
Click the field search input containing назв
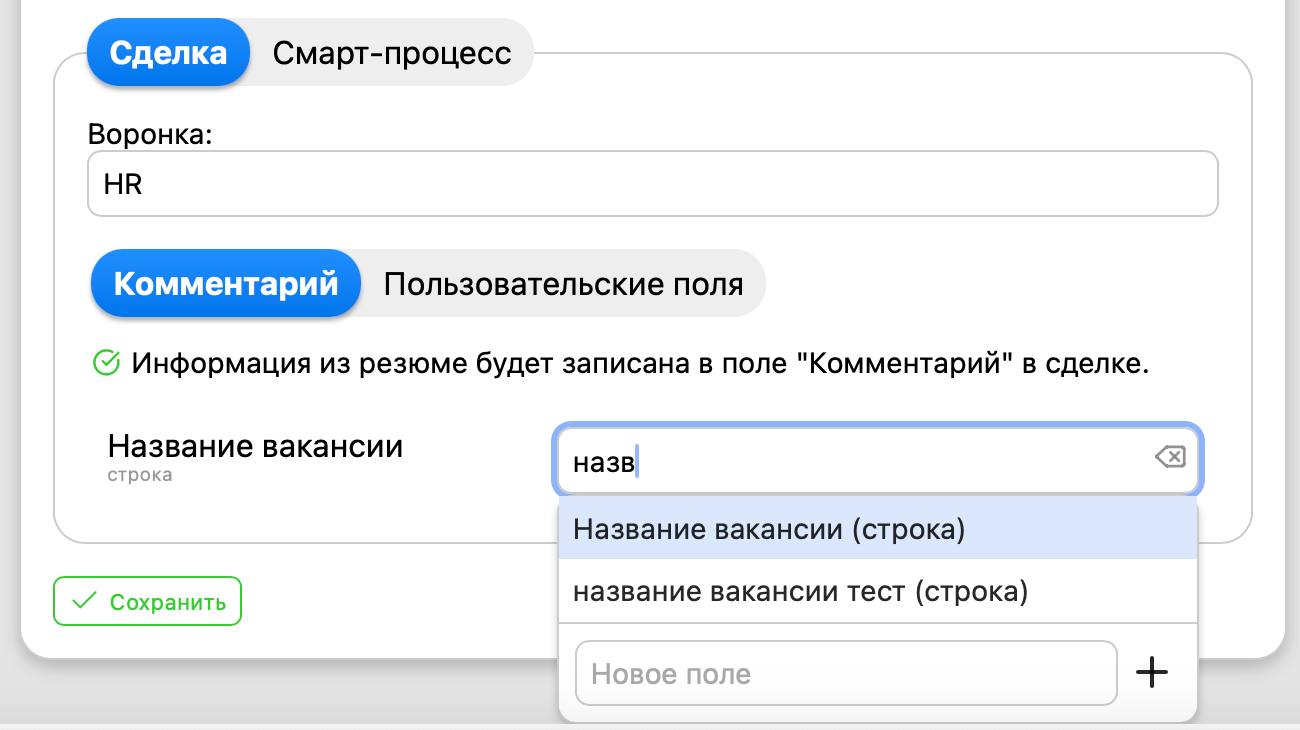coord(878,461)
